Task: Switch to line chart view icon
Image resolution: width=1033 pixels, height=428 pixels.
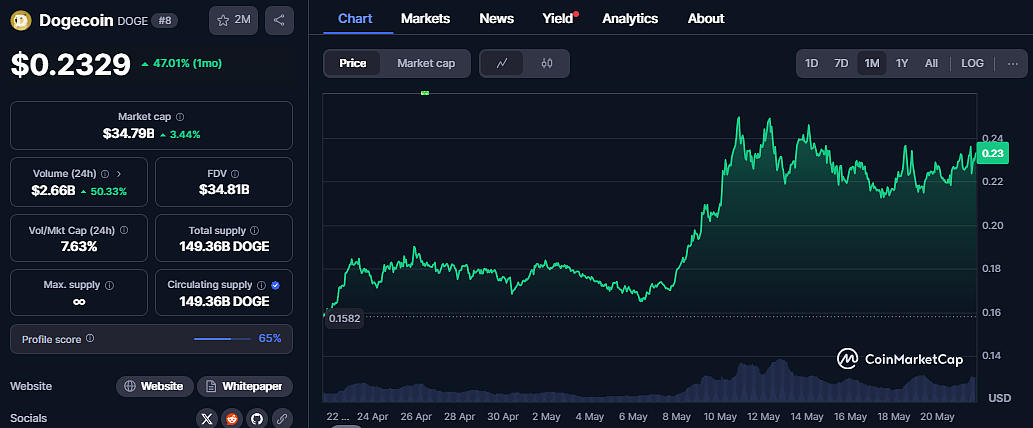Action: [502, 63]
